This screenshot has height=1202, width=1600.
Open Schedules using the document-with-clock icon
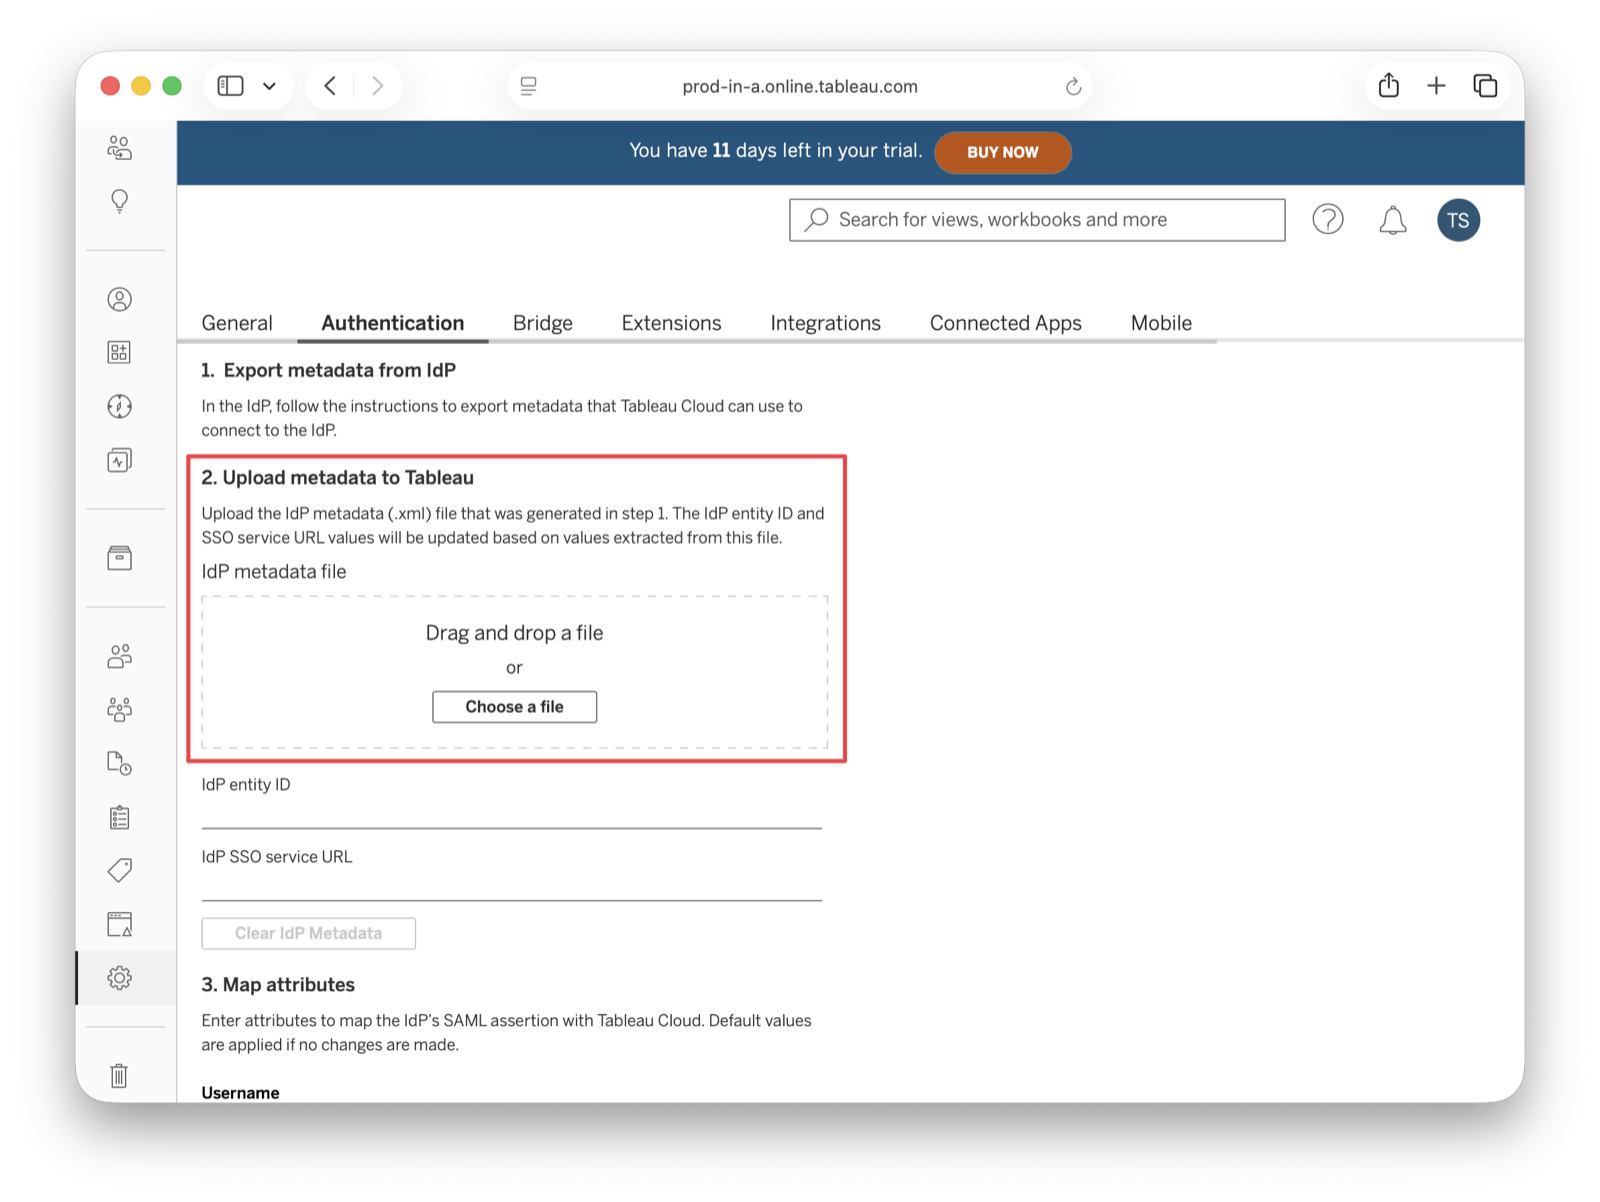[x=120, y=764]
